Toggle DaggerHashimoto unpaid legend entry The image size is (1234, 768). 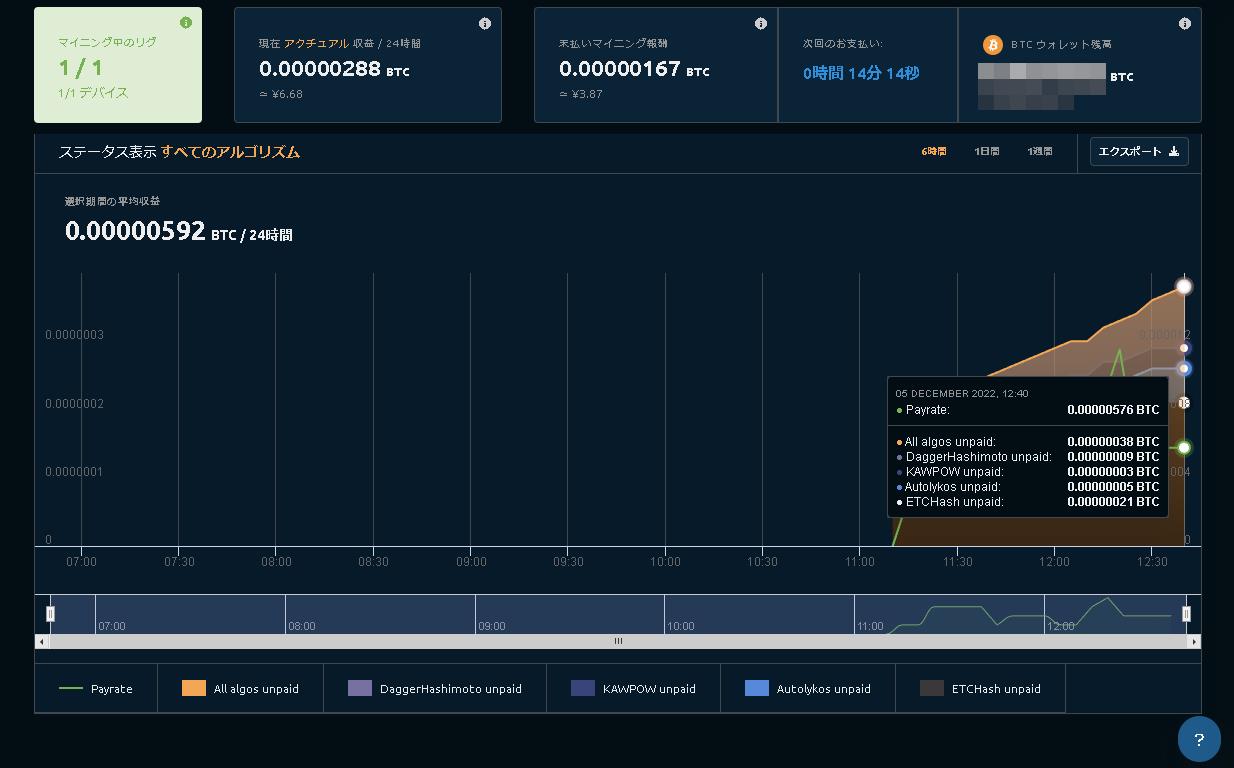coord(435,688)
